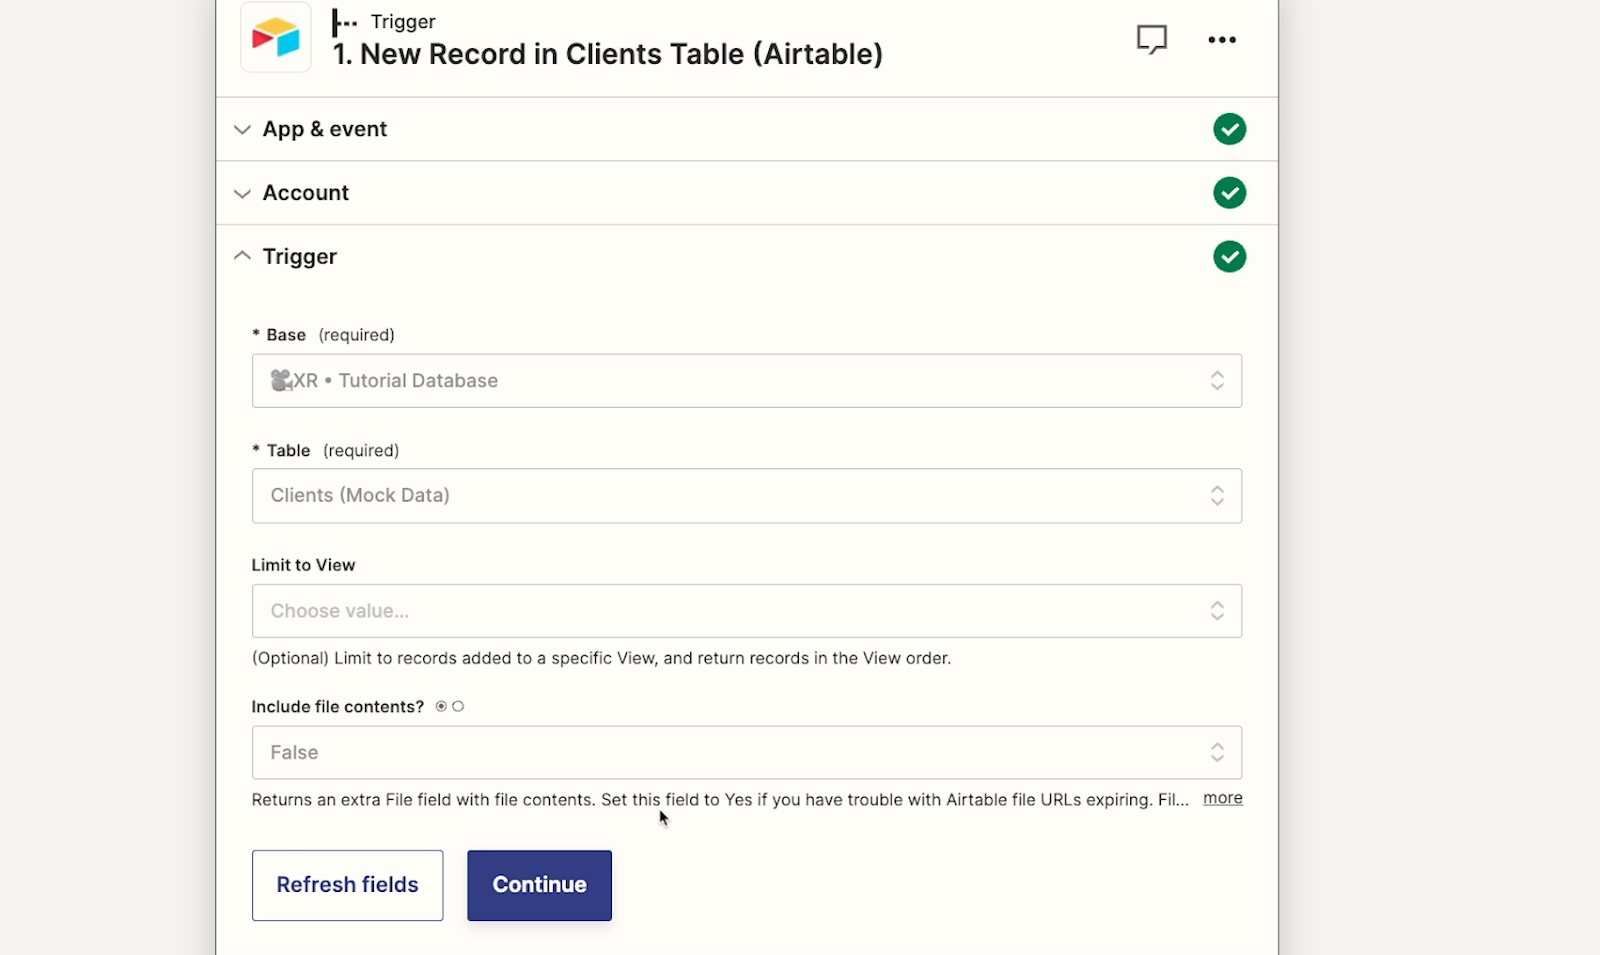1600x955 pixels.
Task: Click the Refresh fields button
Action: [x=347, y=885]
